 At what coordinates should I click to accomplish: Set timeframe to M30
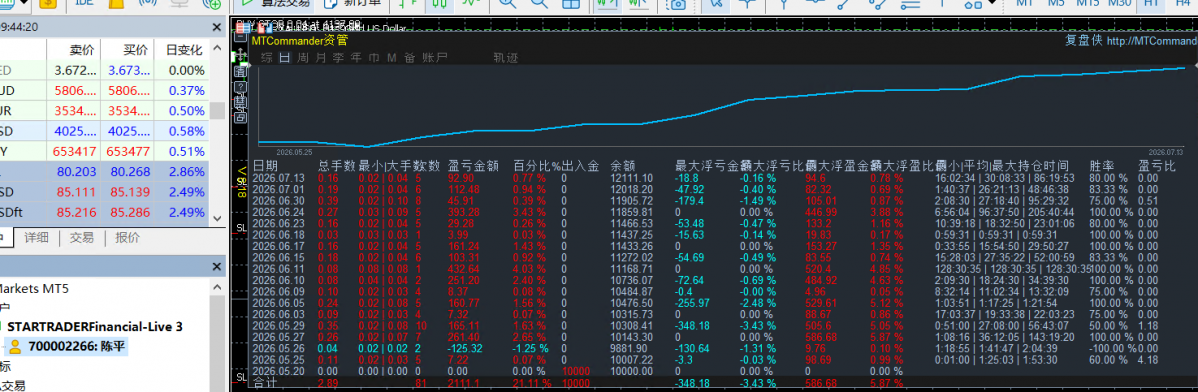(1119, 4)
